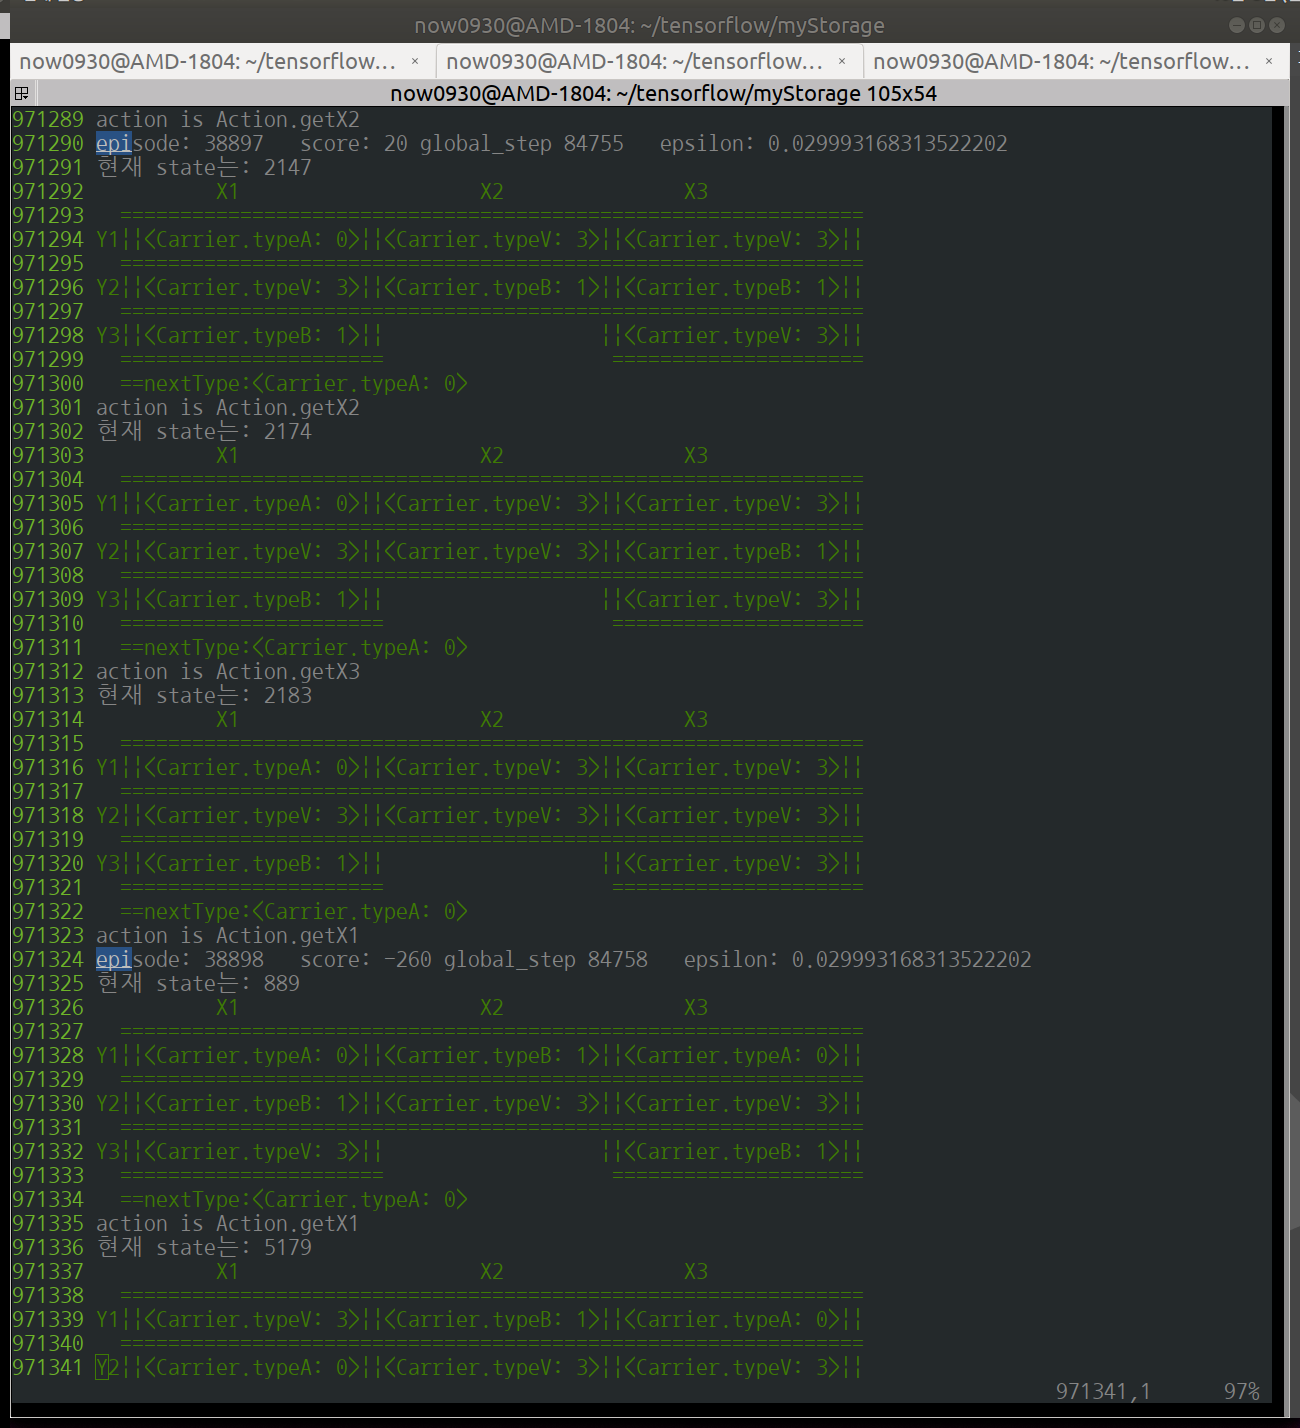Click highlighted "epi" on line 971324
Viewport: 1300px width, 1428px height.
tap(113, 960)
